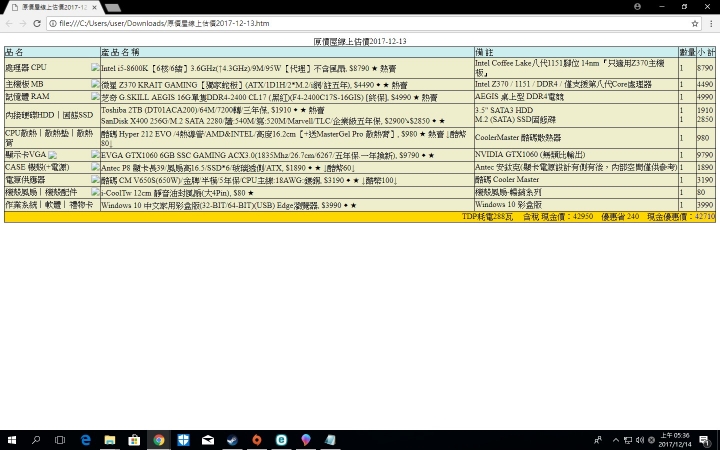Screen dimensions: 720x450
Task: Open Microsoft Store from taskbar
Action: pos(134,440)
